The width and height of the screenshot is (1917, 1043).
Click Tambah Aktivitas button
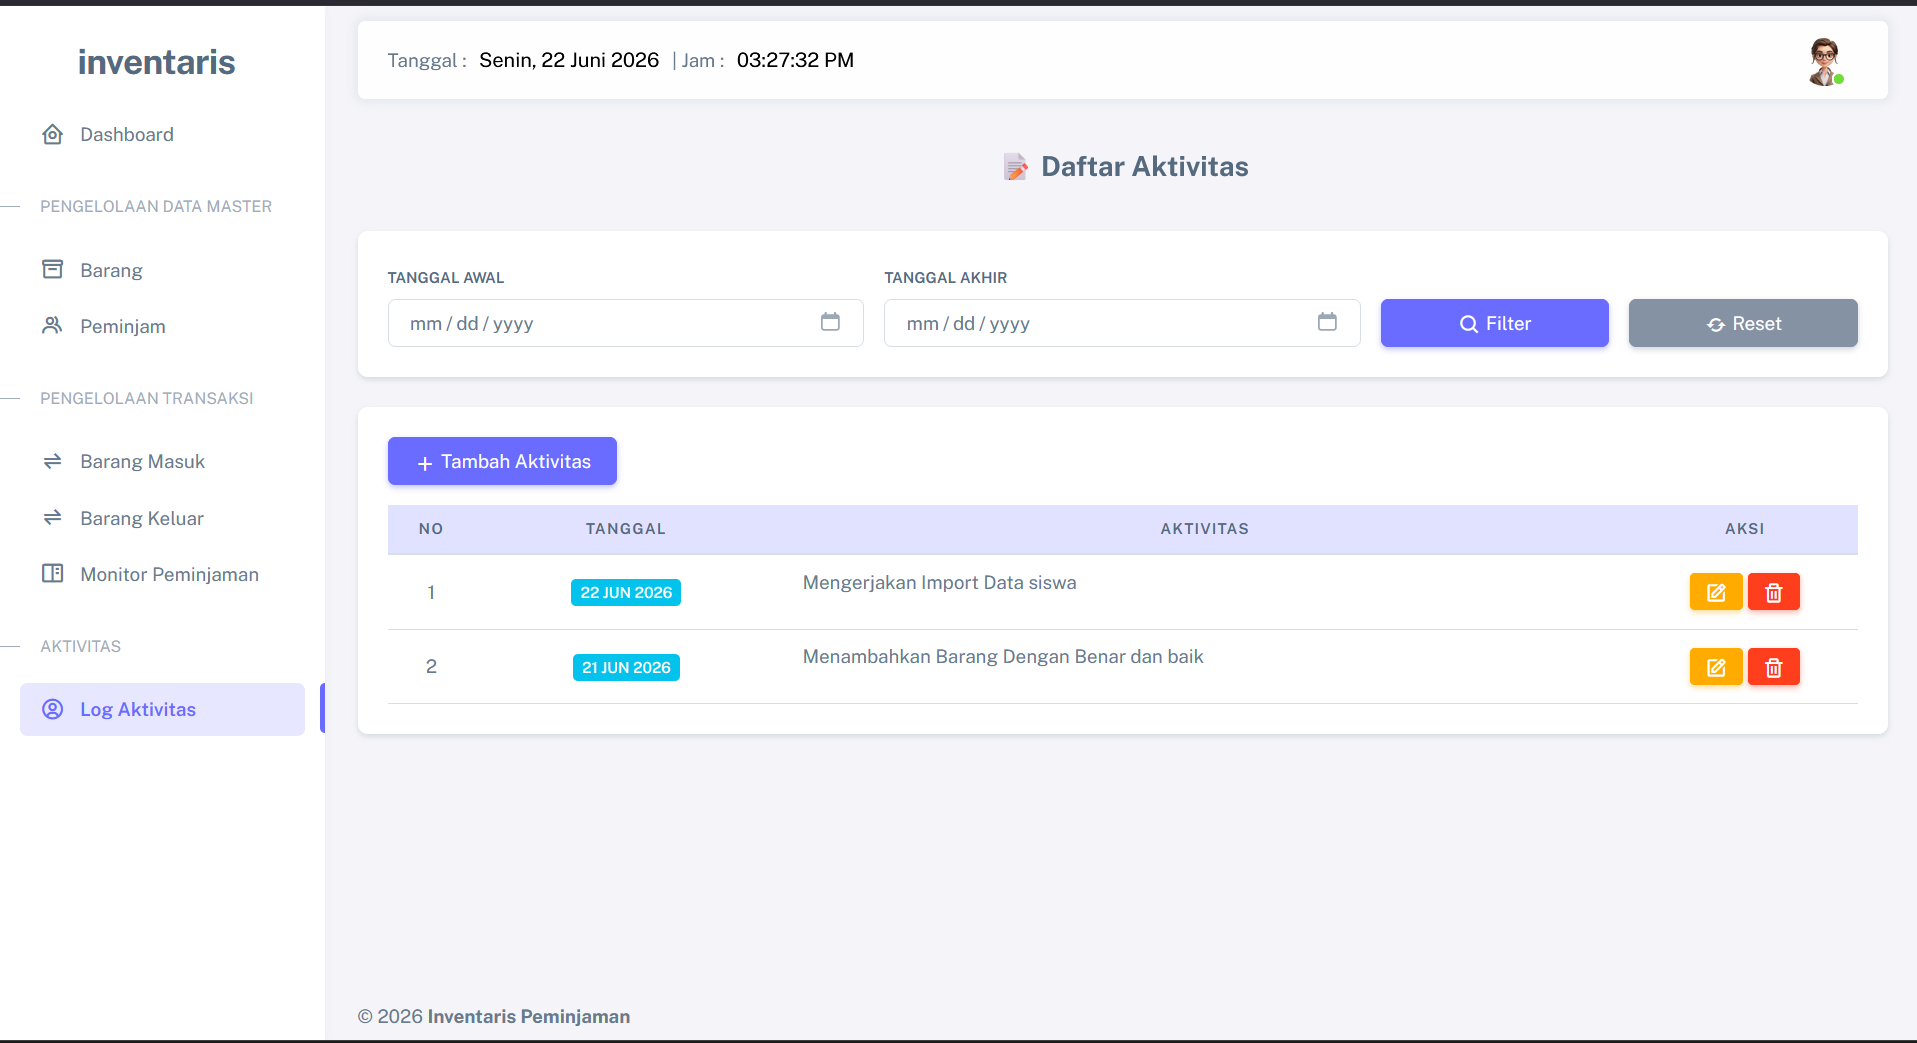tap(502, 461)
